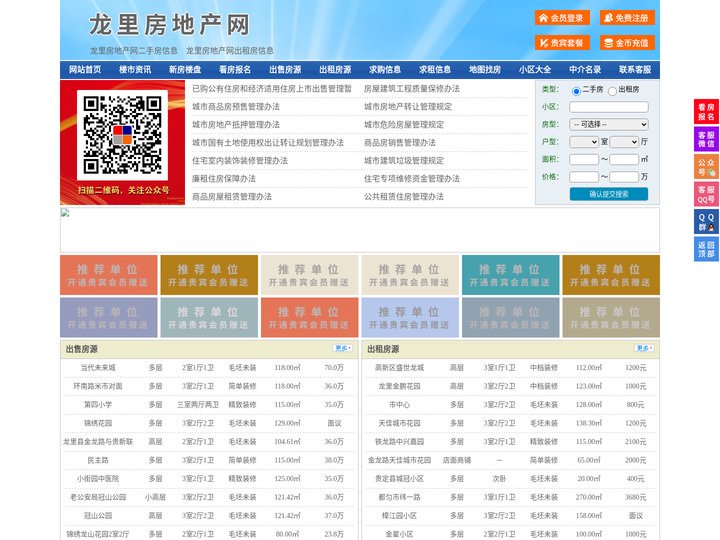Open the 金币充值 button
Viewport: 720px width, 540px height.
pos(627,43)
